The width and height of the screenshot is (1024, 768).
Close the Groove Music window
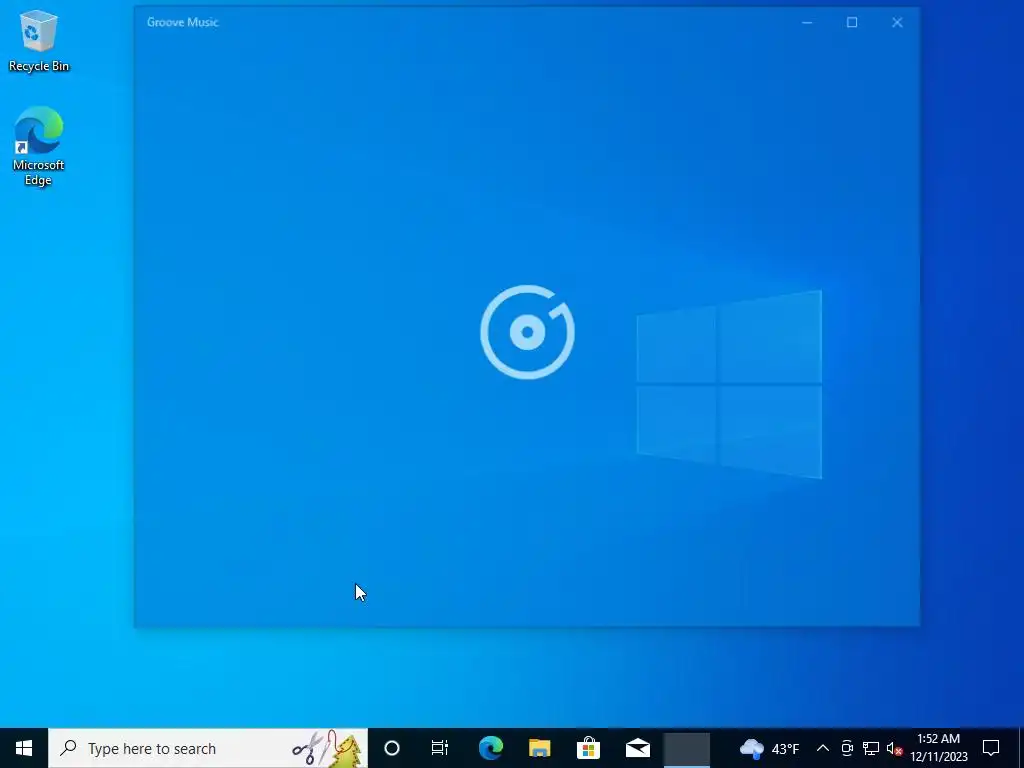pos(897,22)
